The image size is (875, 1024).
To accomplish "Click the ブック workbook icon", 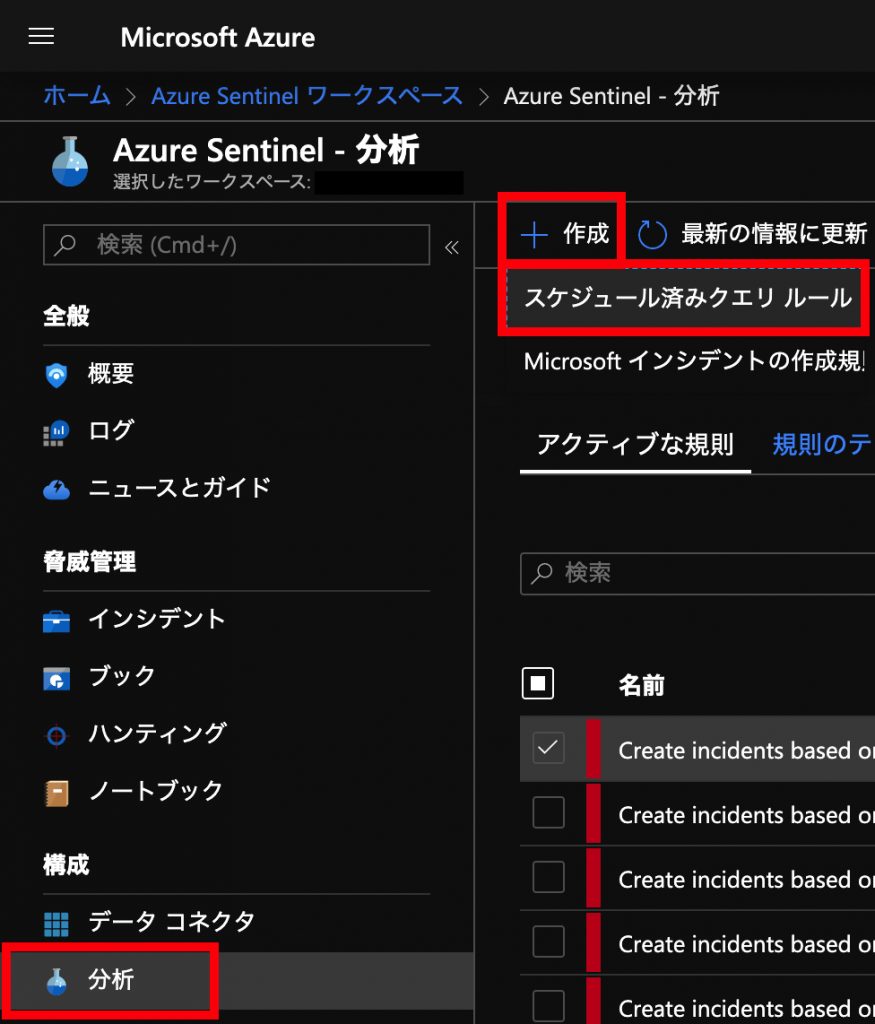I will pos(57,679).
